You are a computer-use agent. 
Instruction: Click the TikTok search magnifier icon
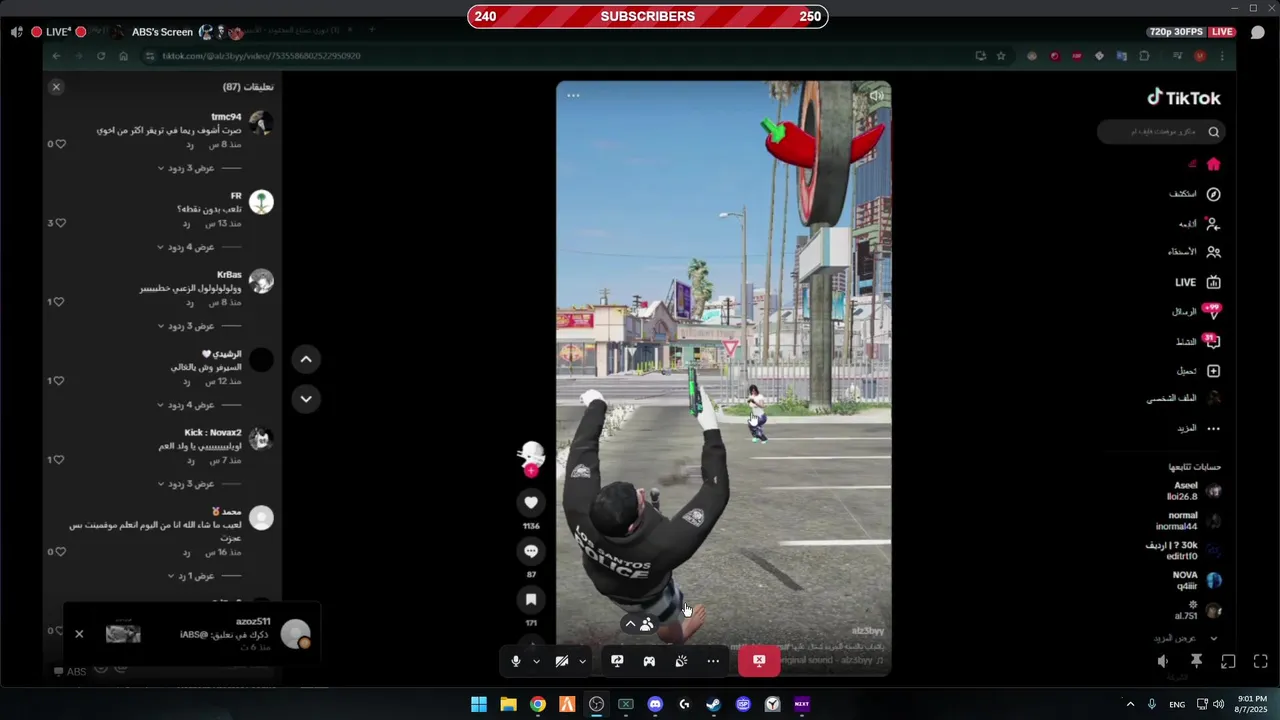tap(1214, 131)
